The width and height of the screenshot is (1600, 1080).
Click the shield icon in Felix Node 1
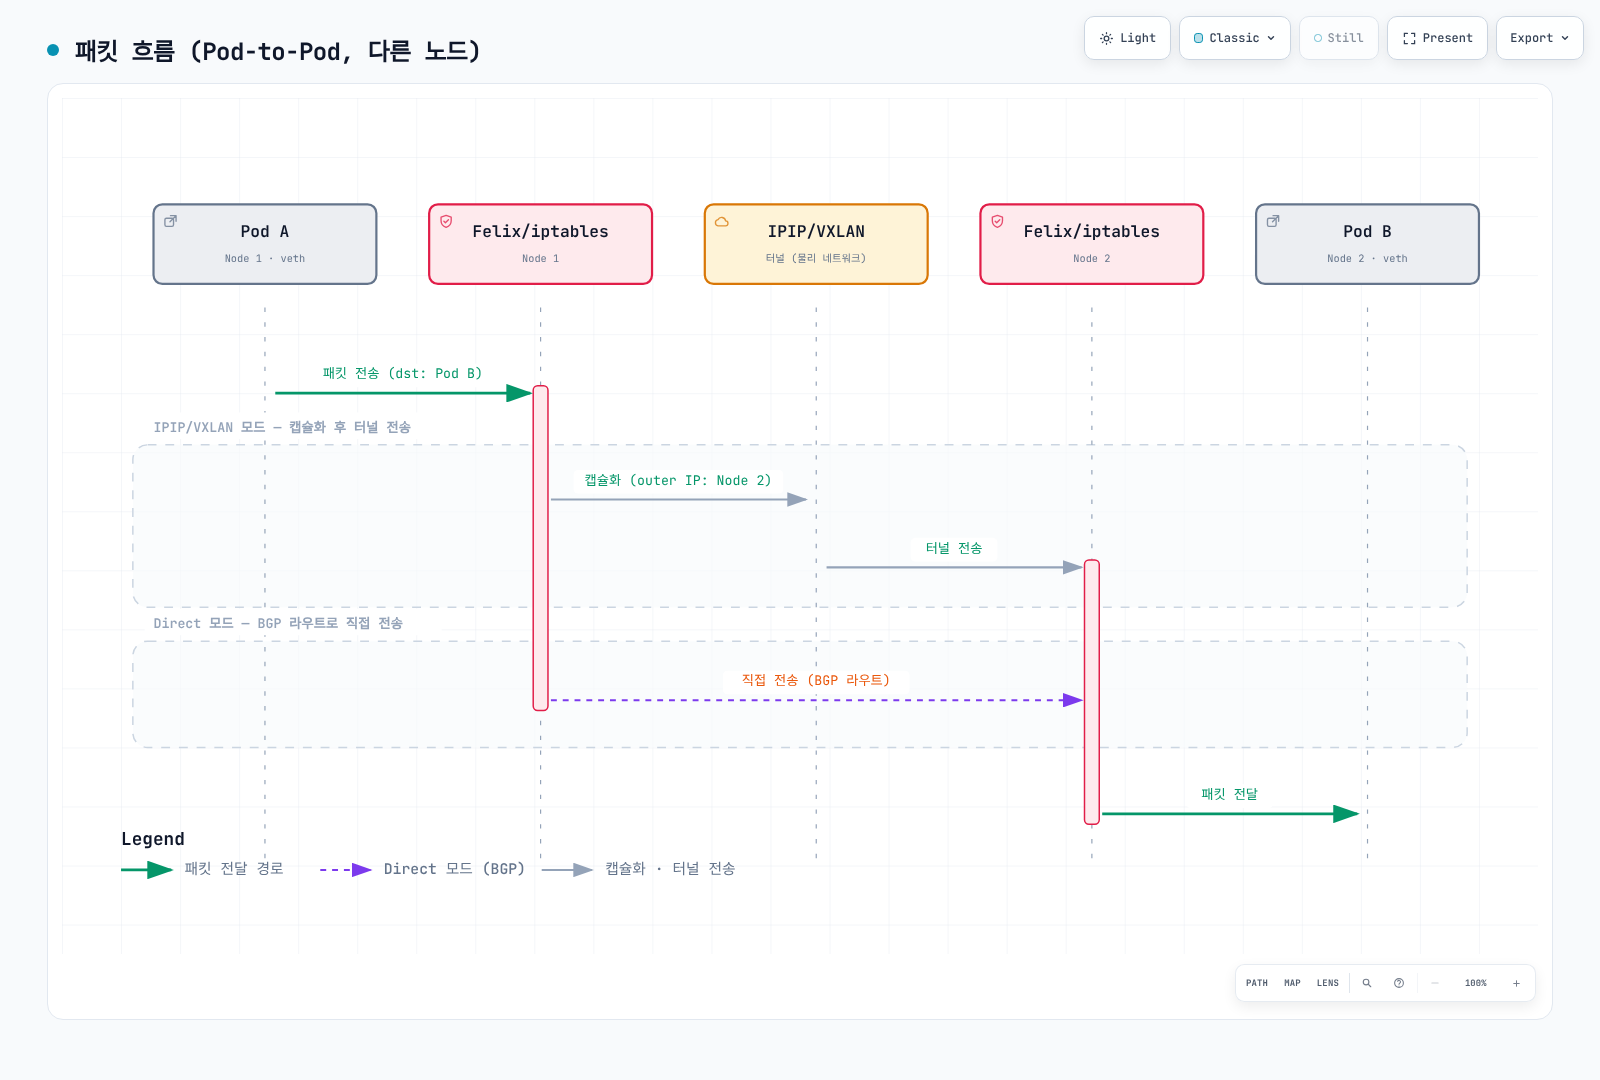point(447,221)
